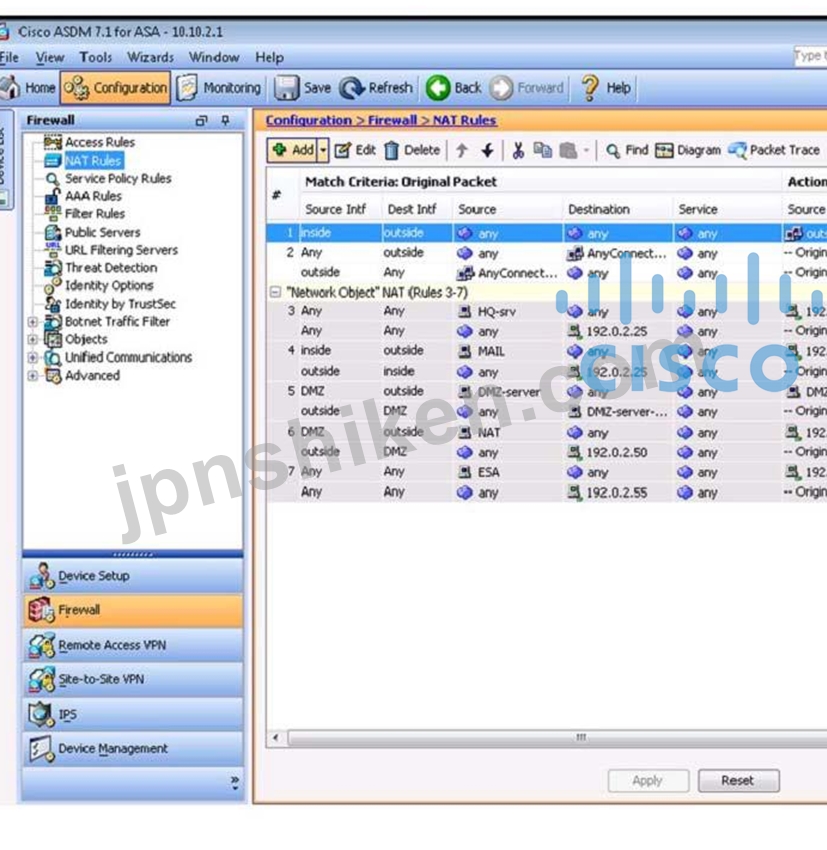The width and height of the screenshot is (827, 850).
Task: Open the Help menu
Action: (x=269, y=57)
